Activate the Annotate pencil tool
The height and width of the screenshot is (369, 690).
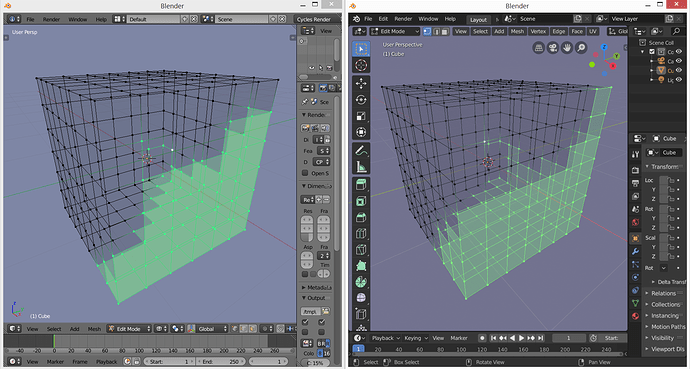[x=361, y=151]
